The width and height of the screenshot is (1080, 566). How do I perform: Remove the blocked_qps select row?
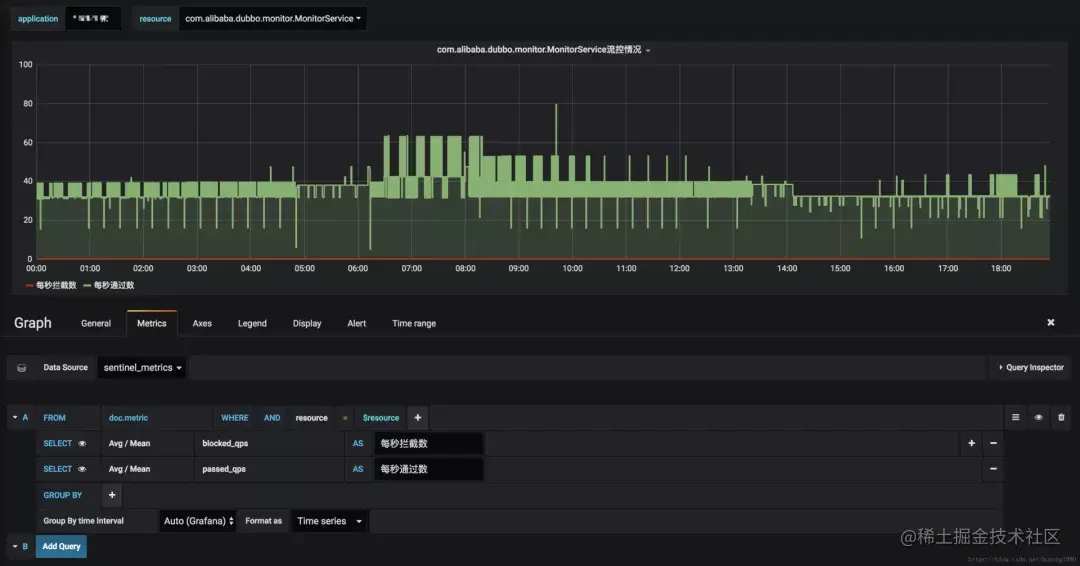993,443
